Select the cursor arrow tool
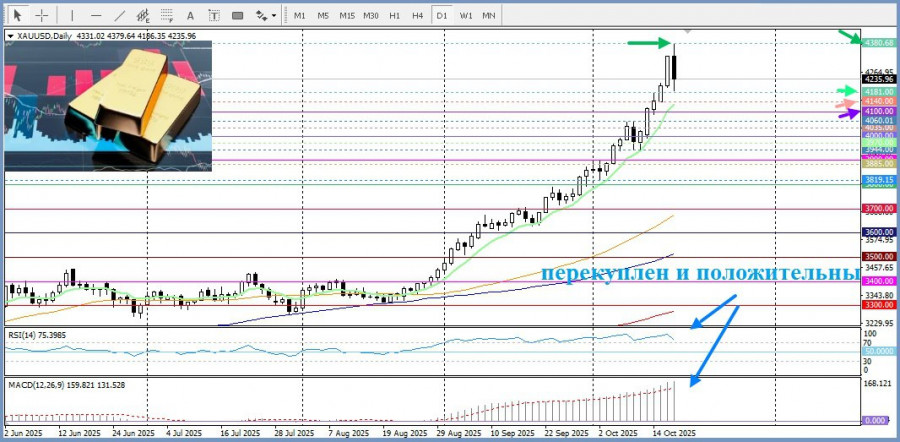The height and width of the screenshot is (442, 900). (17, 15)
